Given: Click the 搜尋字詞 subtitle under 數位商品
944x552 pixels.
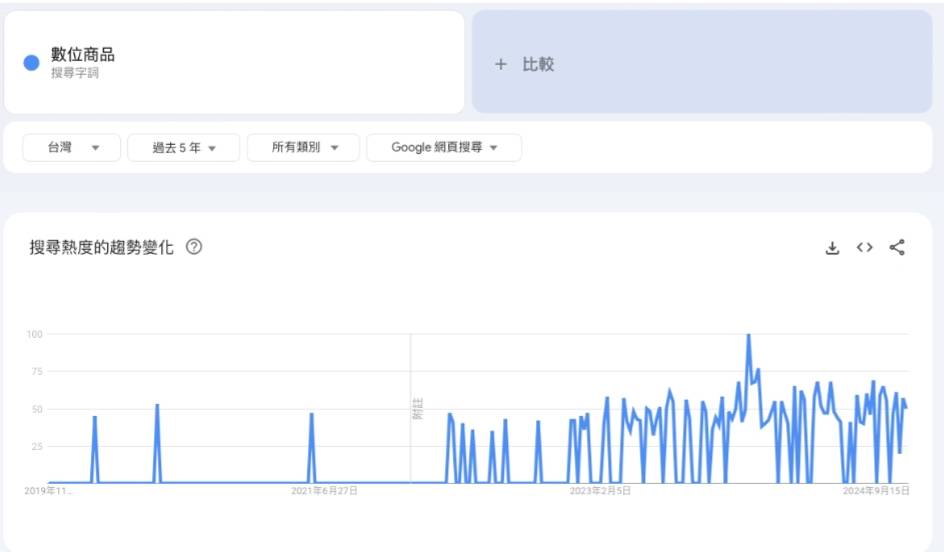Looking at the screenshot, I should tap(75, 73).
